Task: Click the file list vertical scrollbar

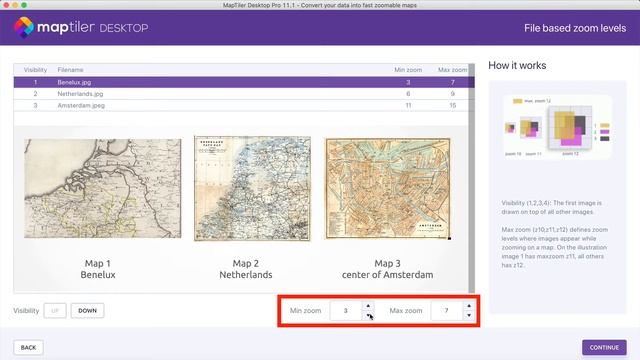Action: coord(472,178)
